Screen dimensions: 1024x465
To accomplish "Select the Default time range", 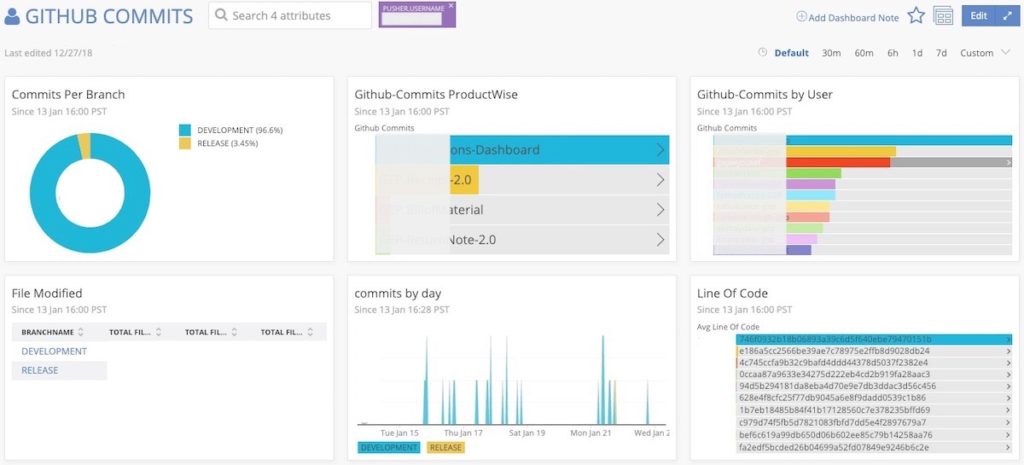I will coord(792,53).
